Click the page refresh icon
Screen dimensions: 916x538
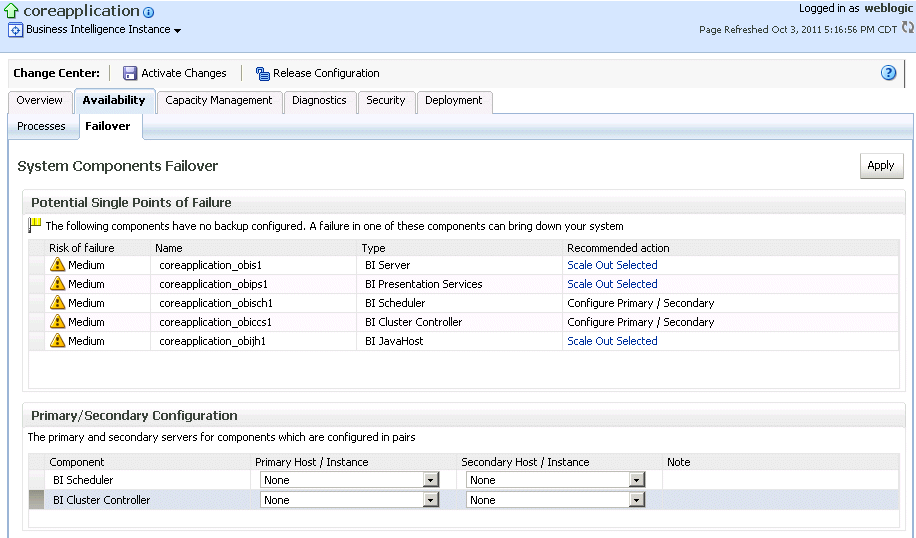(908, 28)
